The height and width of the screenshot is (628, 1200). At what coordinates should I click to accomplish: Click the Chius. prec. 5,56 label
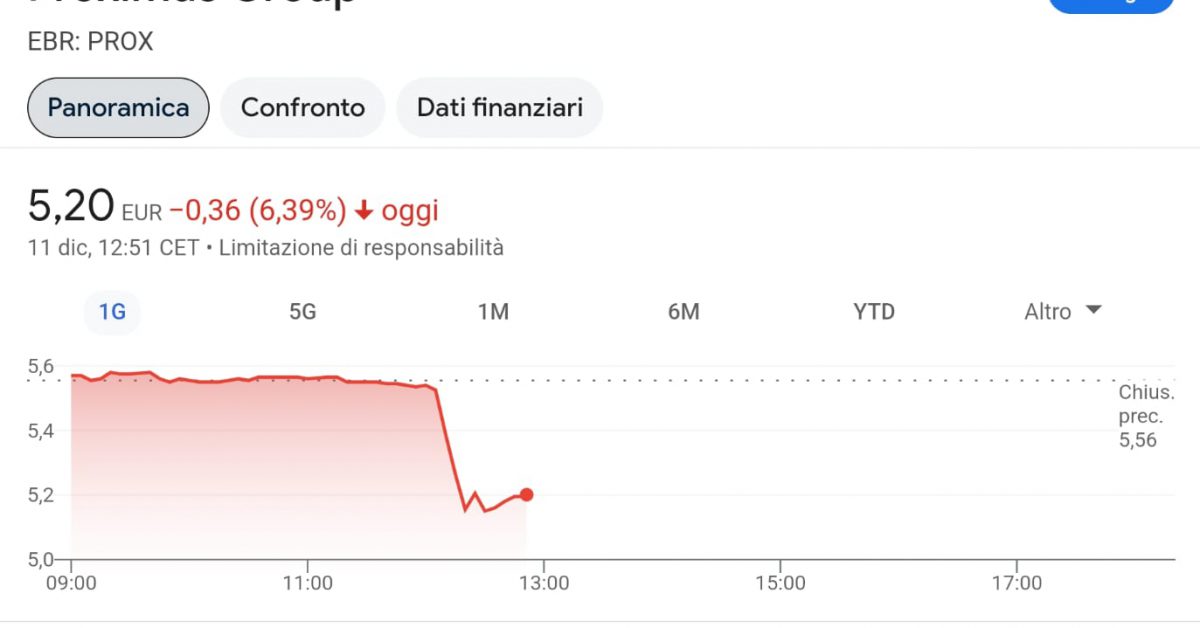pos(1146,416)
